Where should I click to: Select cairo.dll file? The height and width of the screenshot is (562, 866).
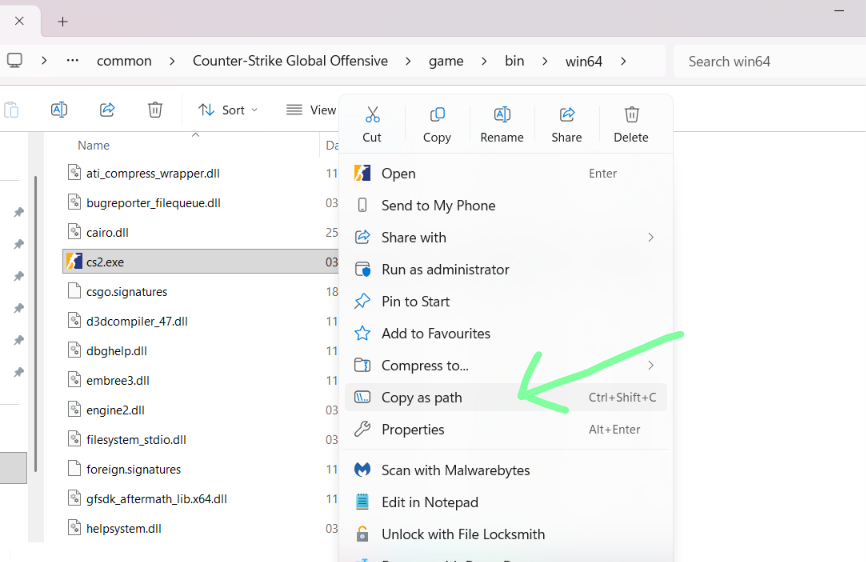pos(107,232)
